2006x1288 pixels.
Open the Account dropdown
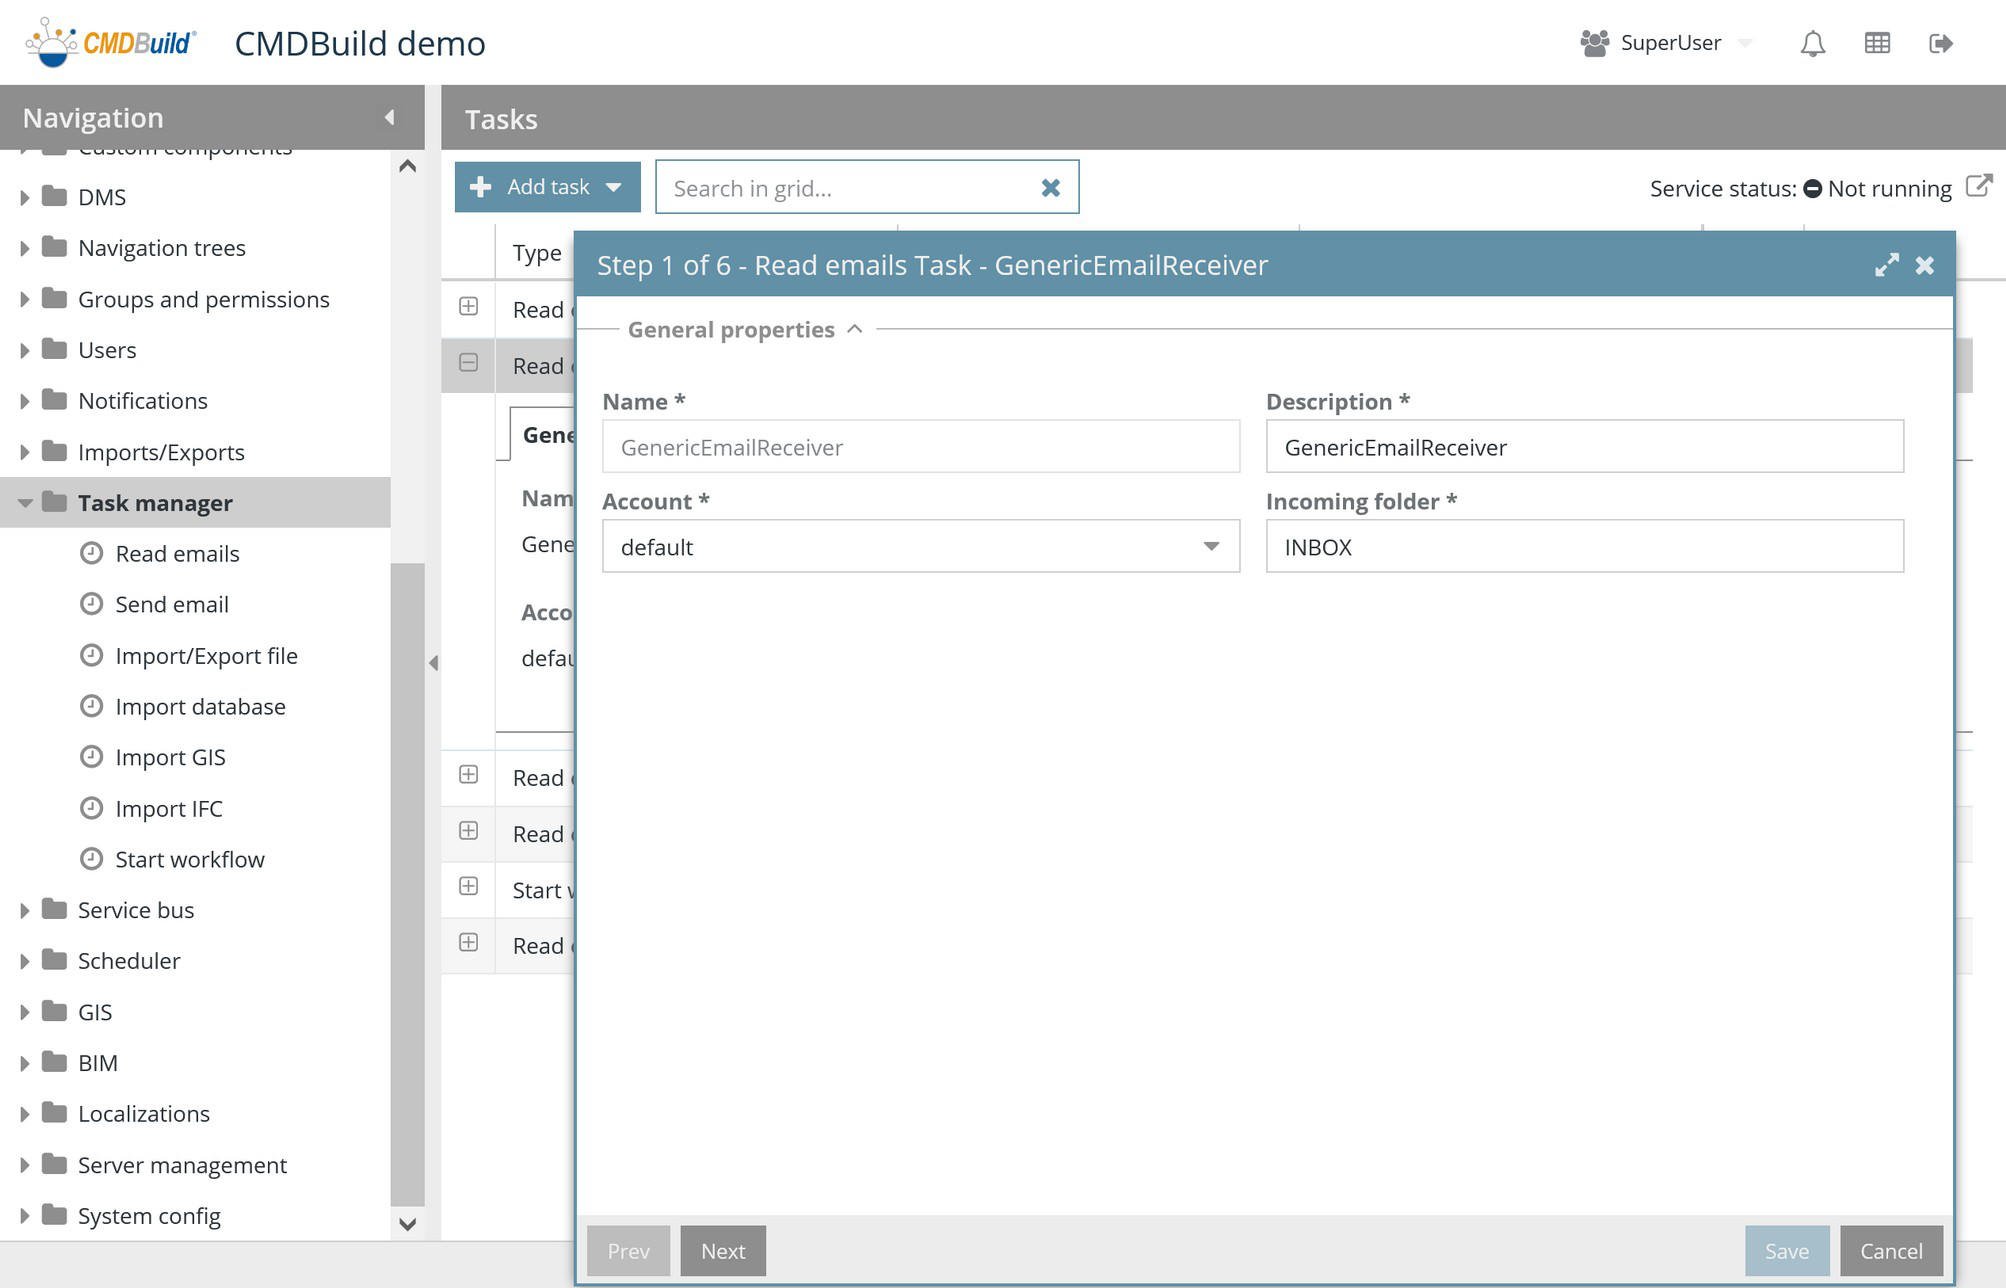click(1210, 546)
